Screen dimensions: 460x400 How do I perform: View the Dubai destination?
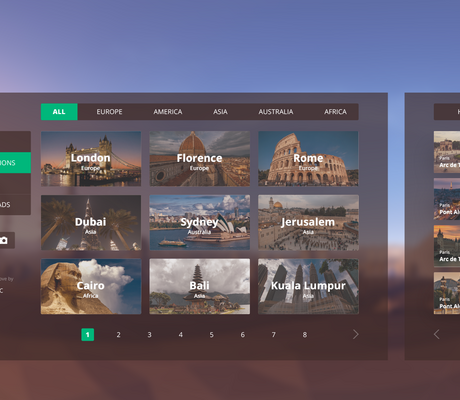point(91,223)
